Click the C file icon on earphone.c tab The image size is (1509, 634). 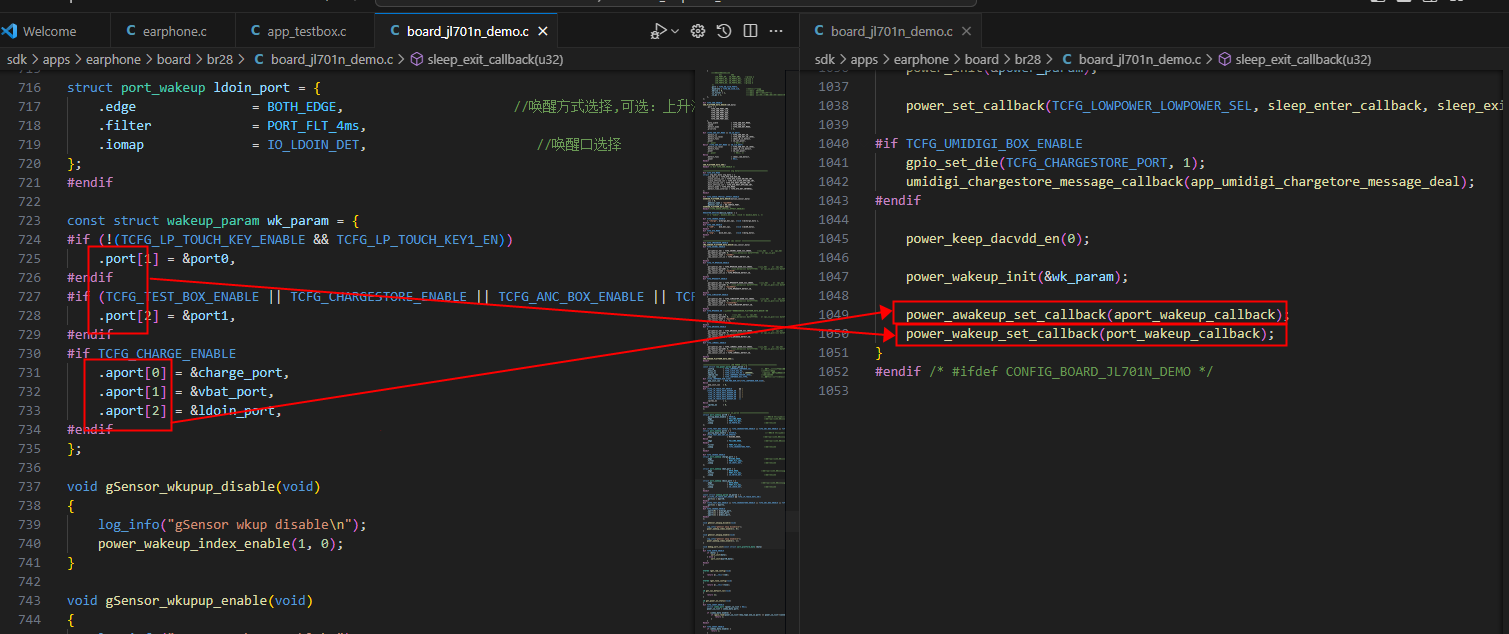point(131,32)
